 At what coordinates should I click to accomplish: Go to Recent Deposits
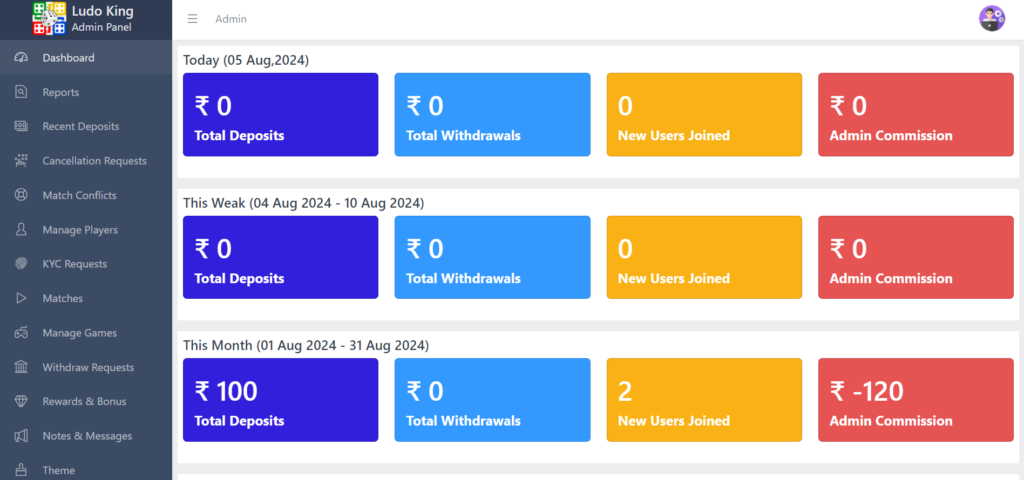86,126
